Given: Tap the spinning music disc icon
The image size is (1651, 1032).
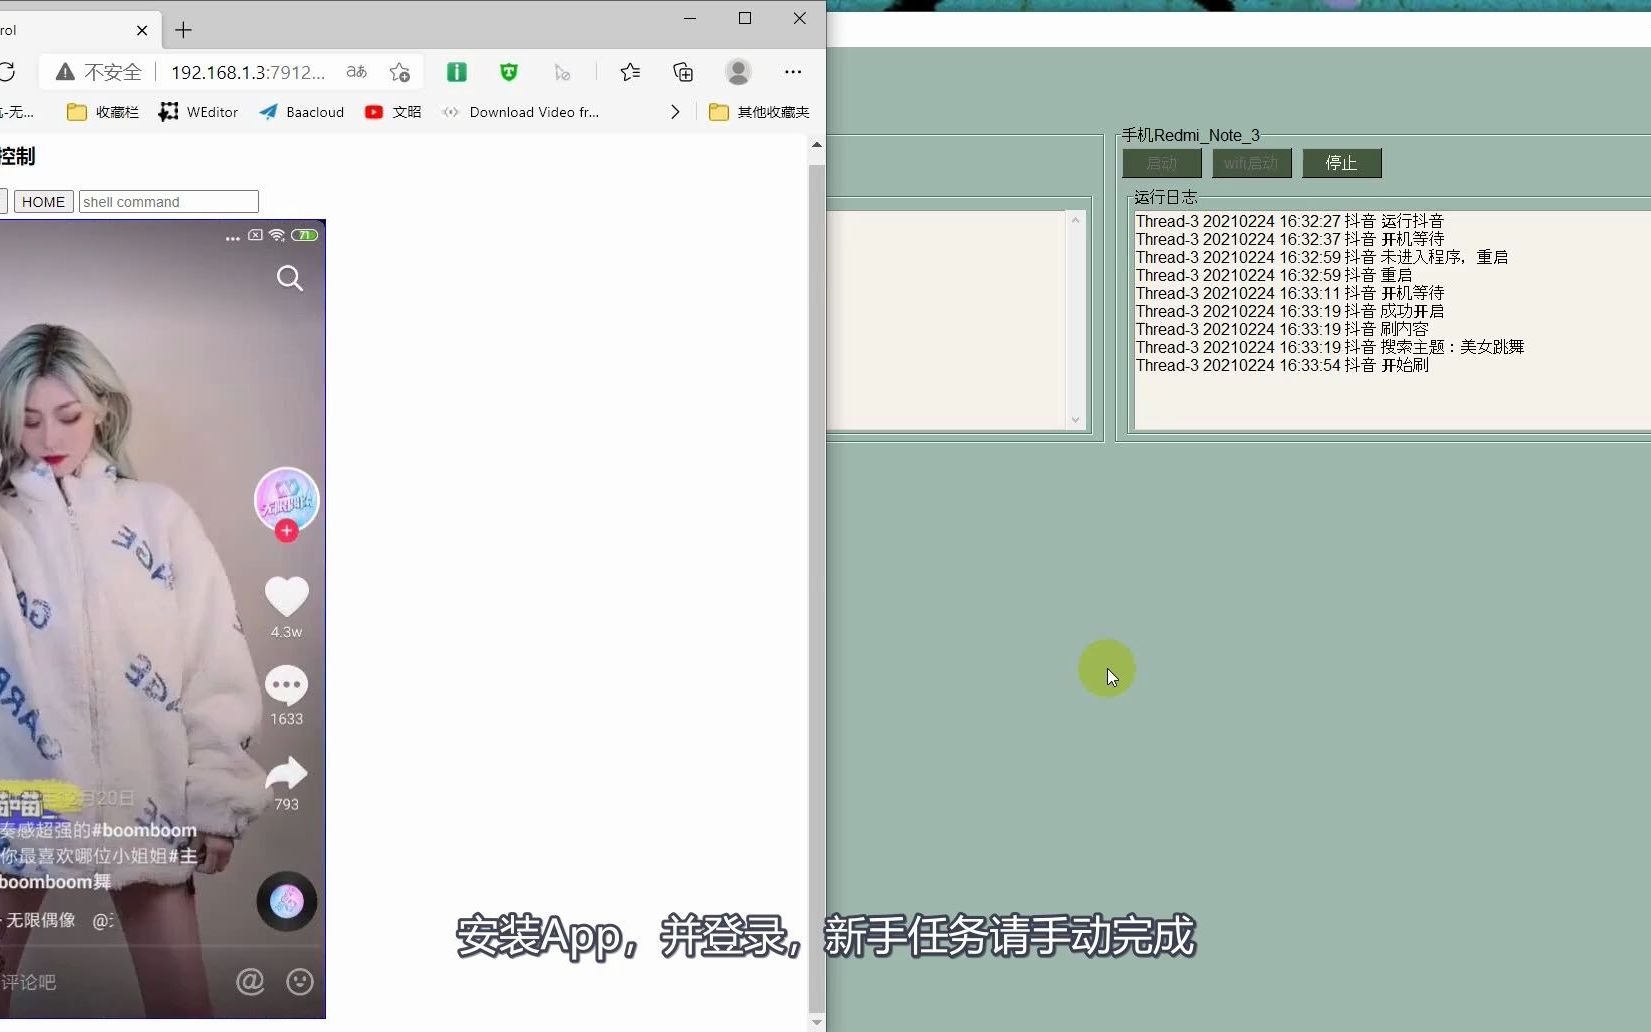Looking at the screenshot, I should [286, 901].
